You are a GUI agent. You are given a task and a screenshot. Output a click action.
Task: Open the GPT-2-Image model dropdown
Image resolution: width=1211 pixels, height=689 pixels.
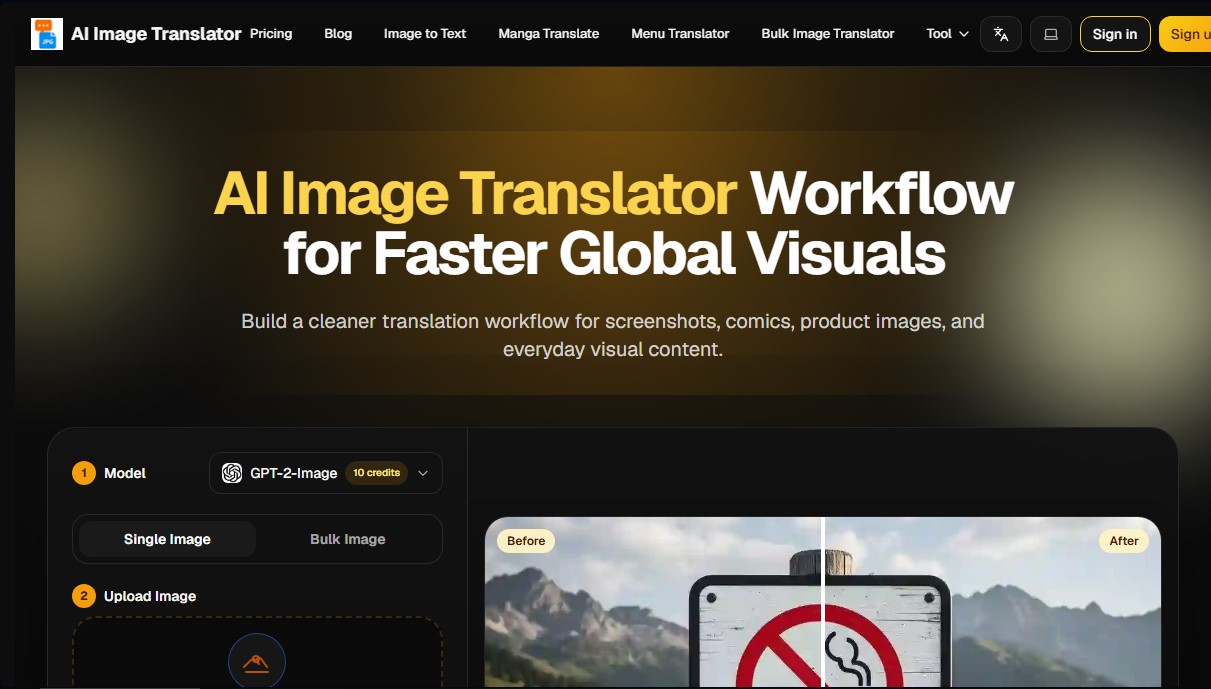326,473
